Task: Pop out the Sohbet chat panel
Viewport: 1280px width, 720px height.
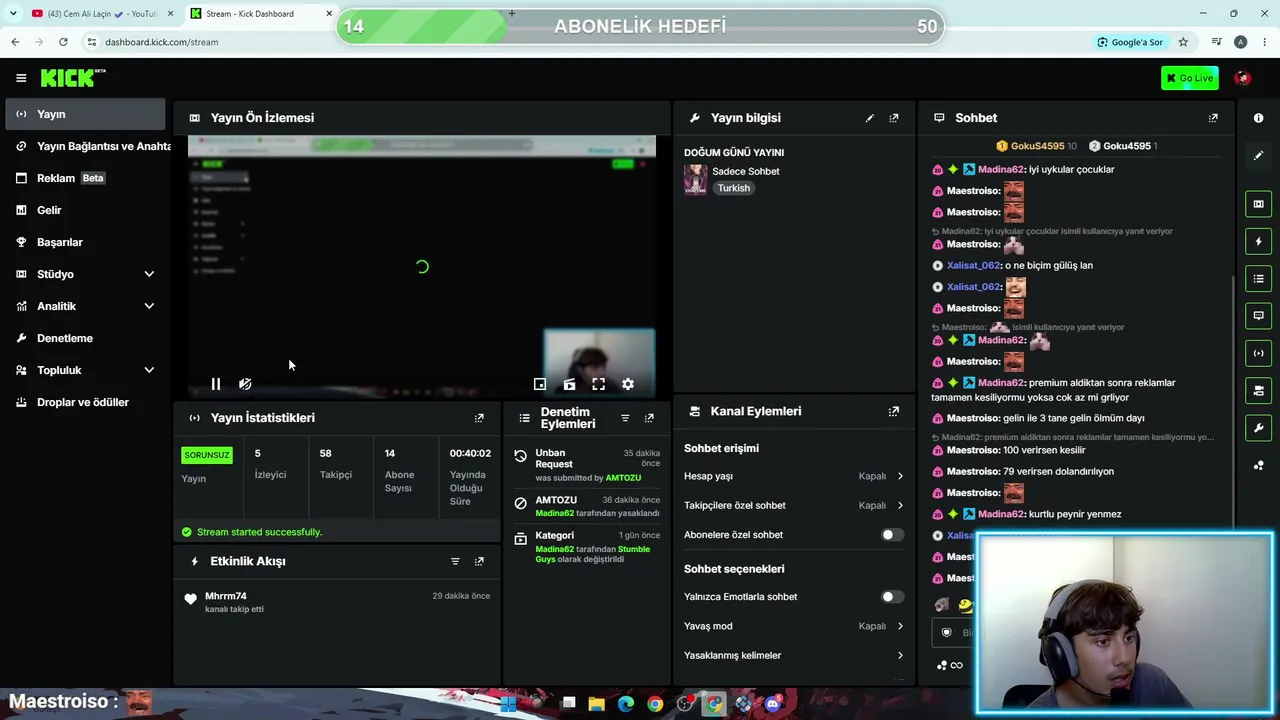Action: point(1213,118)
